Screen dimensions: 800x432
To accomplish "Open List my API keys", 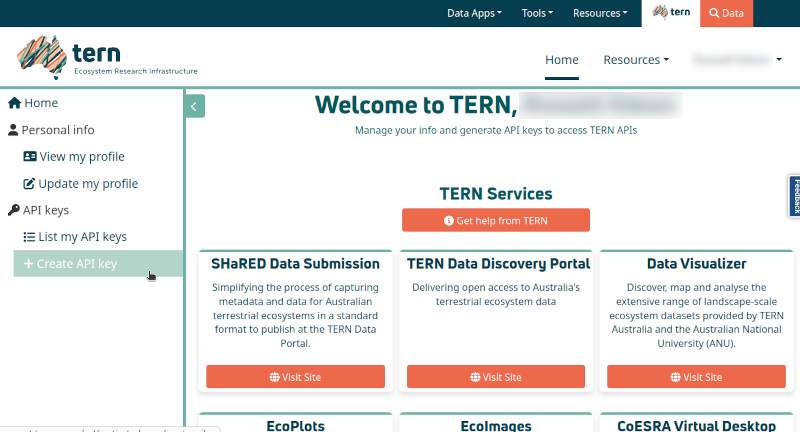I will click(x=75, y=237).
